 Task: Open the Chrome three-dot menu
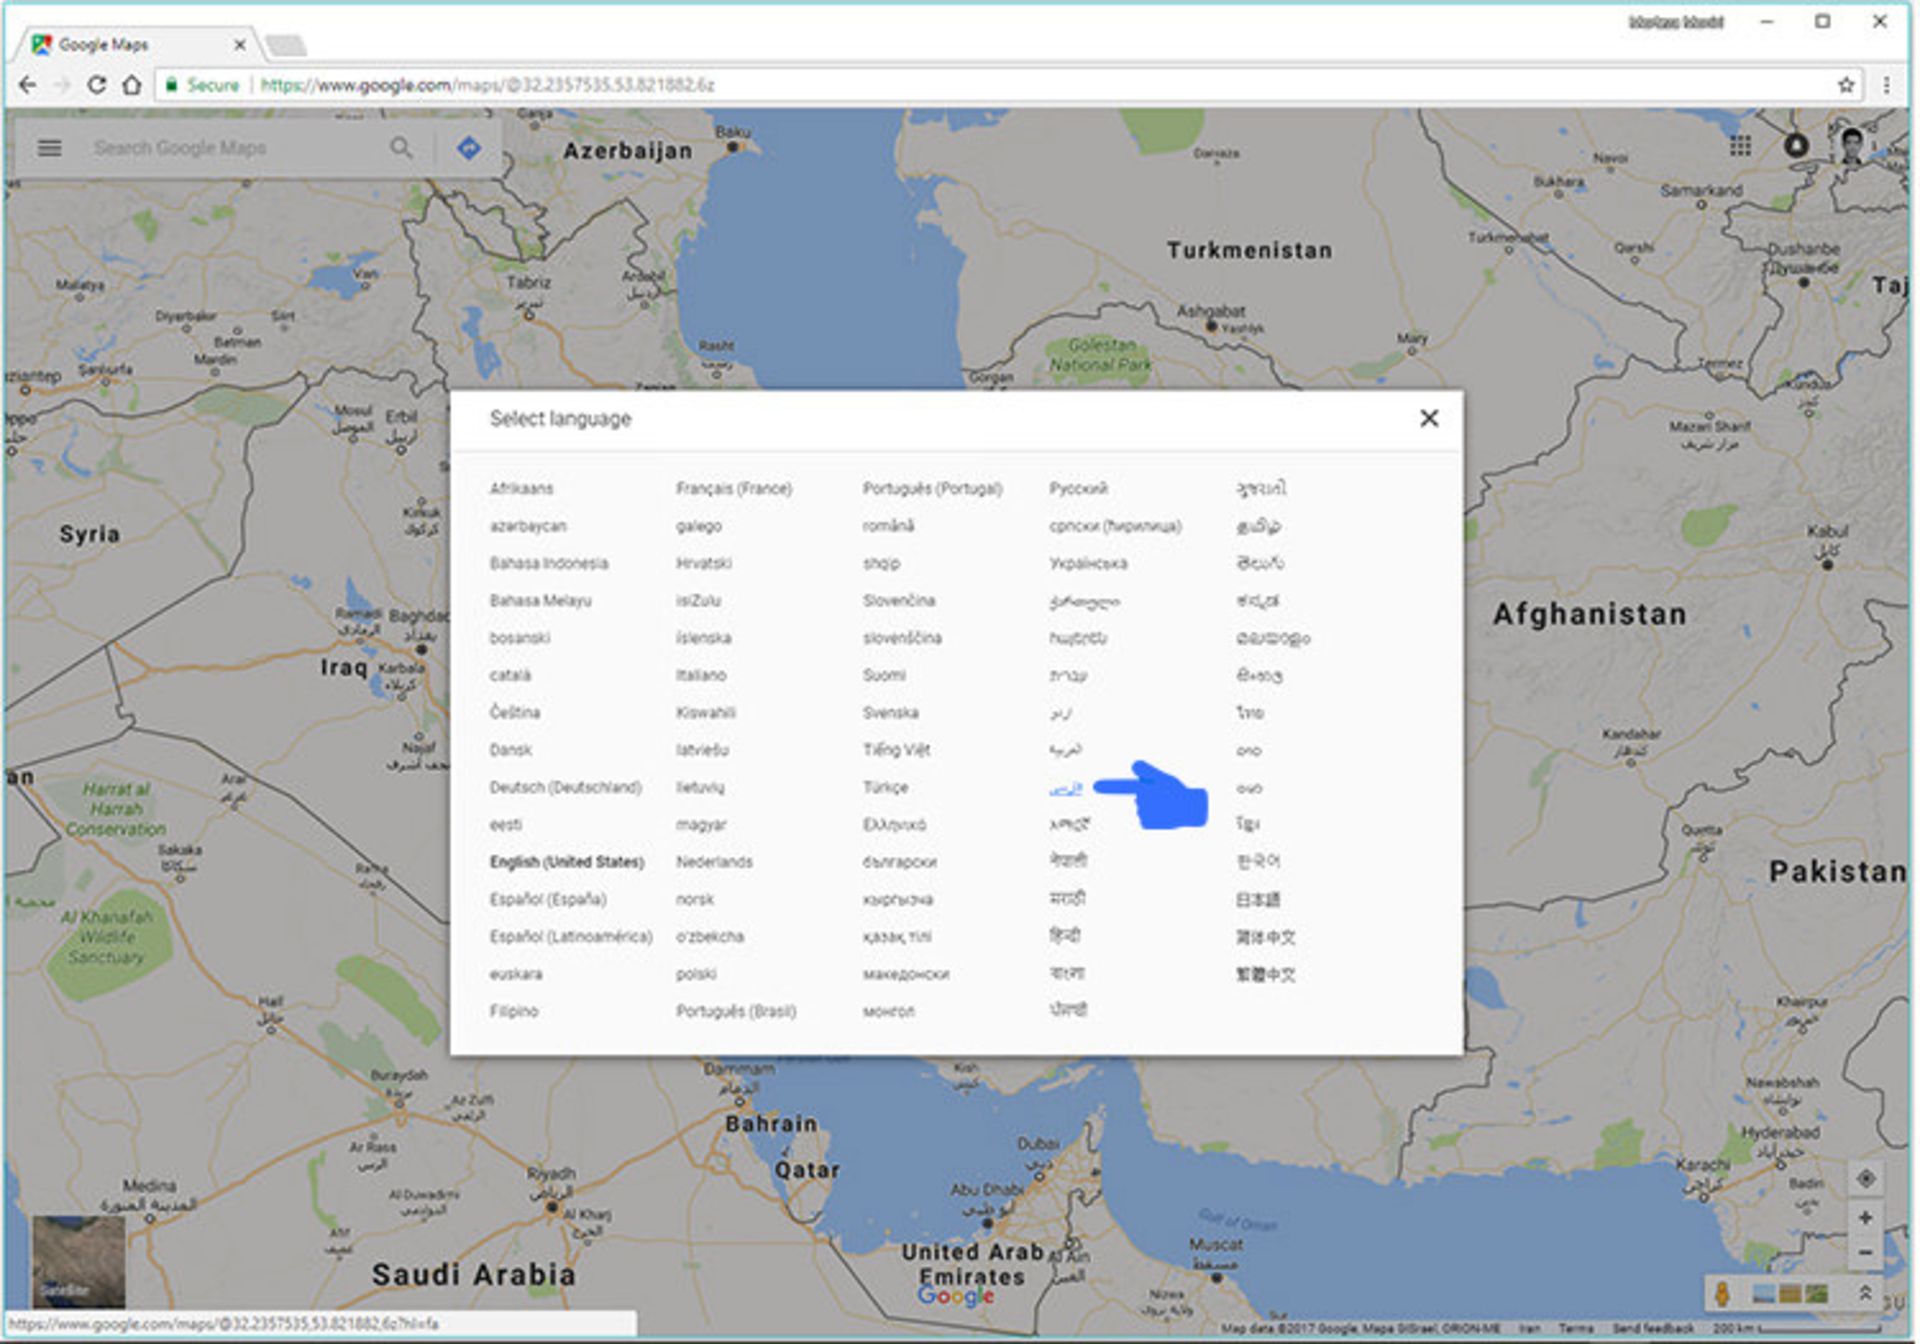pyautogui.click(x=1886, y=85)
